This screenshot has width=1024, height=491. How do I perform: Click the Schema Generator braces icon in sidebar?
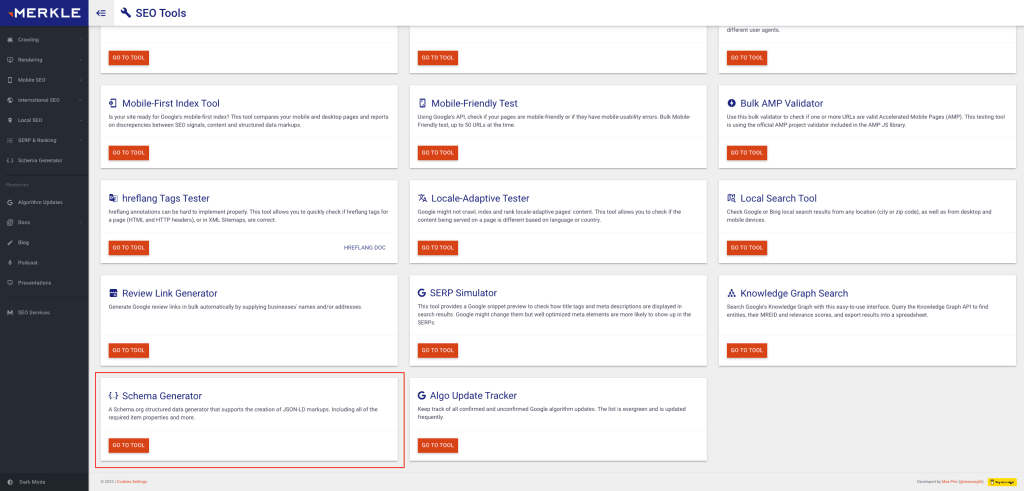click(x=10, y=160)
